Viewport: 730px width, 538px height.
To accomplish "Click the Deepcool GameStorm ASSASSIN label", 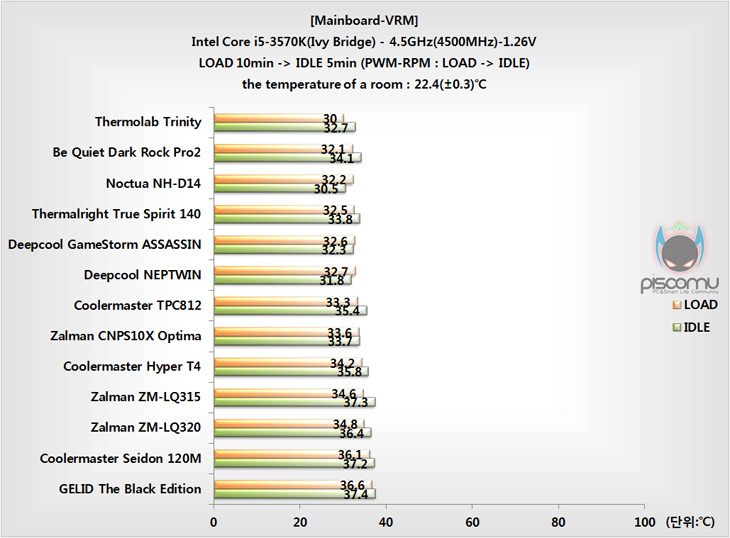I will click(x=105, y=244).
